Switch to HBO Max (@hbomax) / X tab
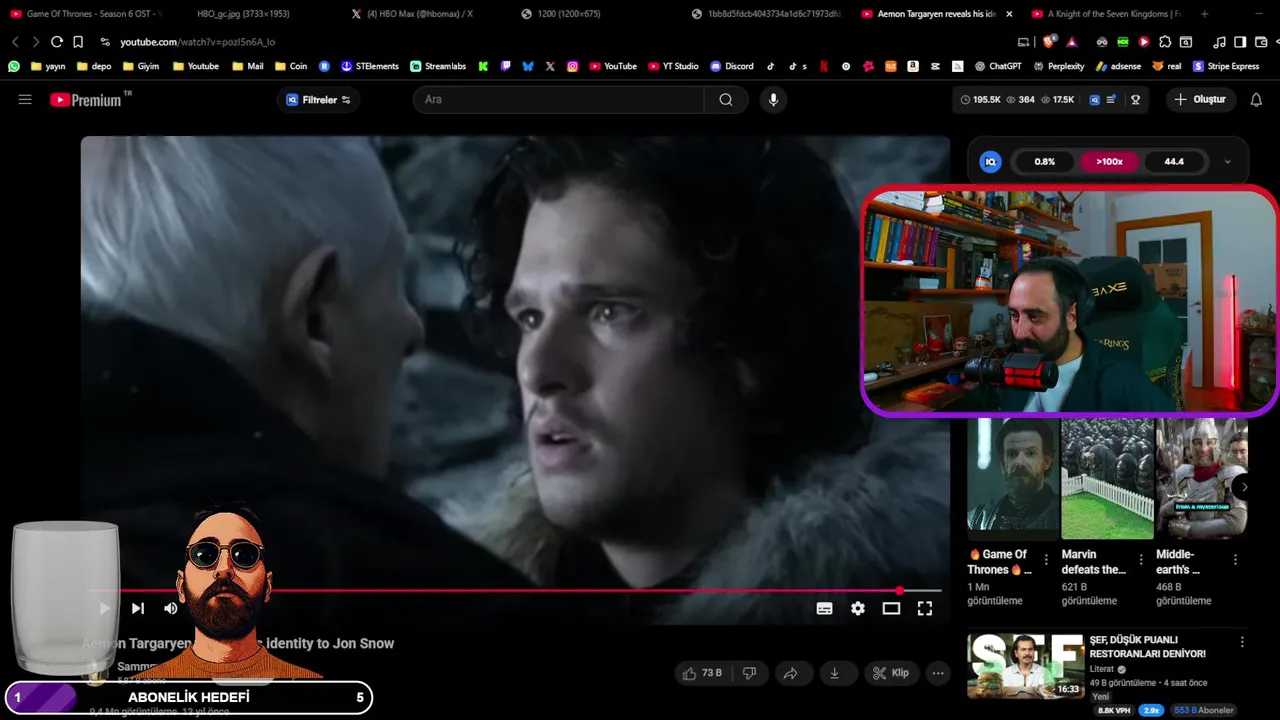 pos(412,14)
